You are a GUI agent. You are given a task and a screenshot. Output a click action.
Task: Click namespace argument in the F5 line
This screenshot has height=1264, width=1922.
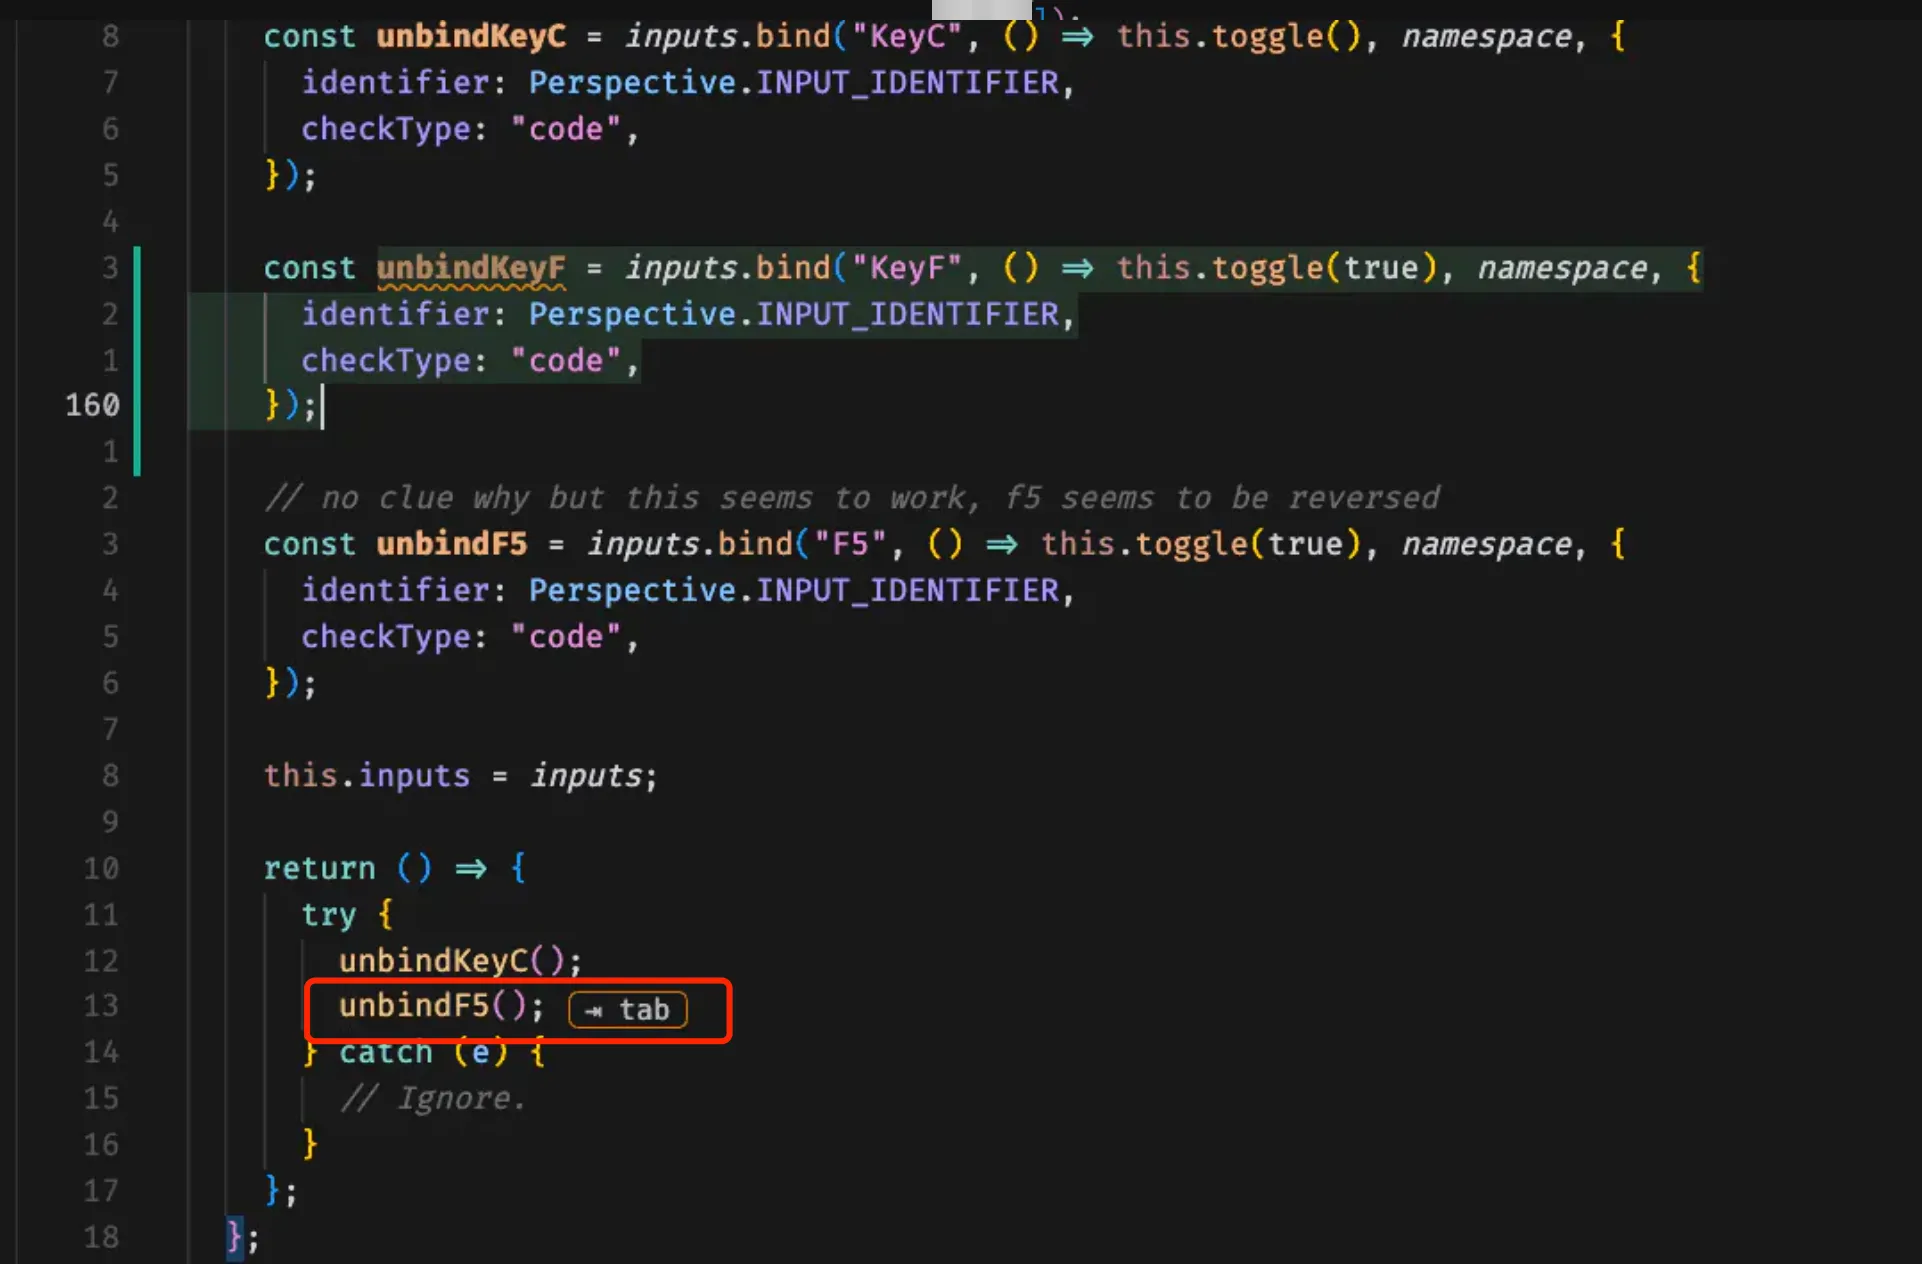tap(1487, 544)
